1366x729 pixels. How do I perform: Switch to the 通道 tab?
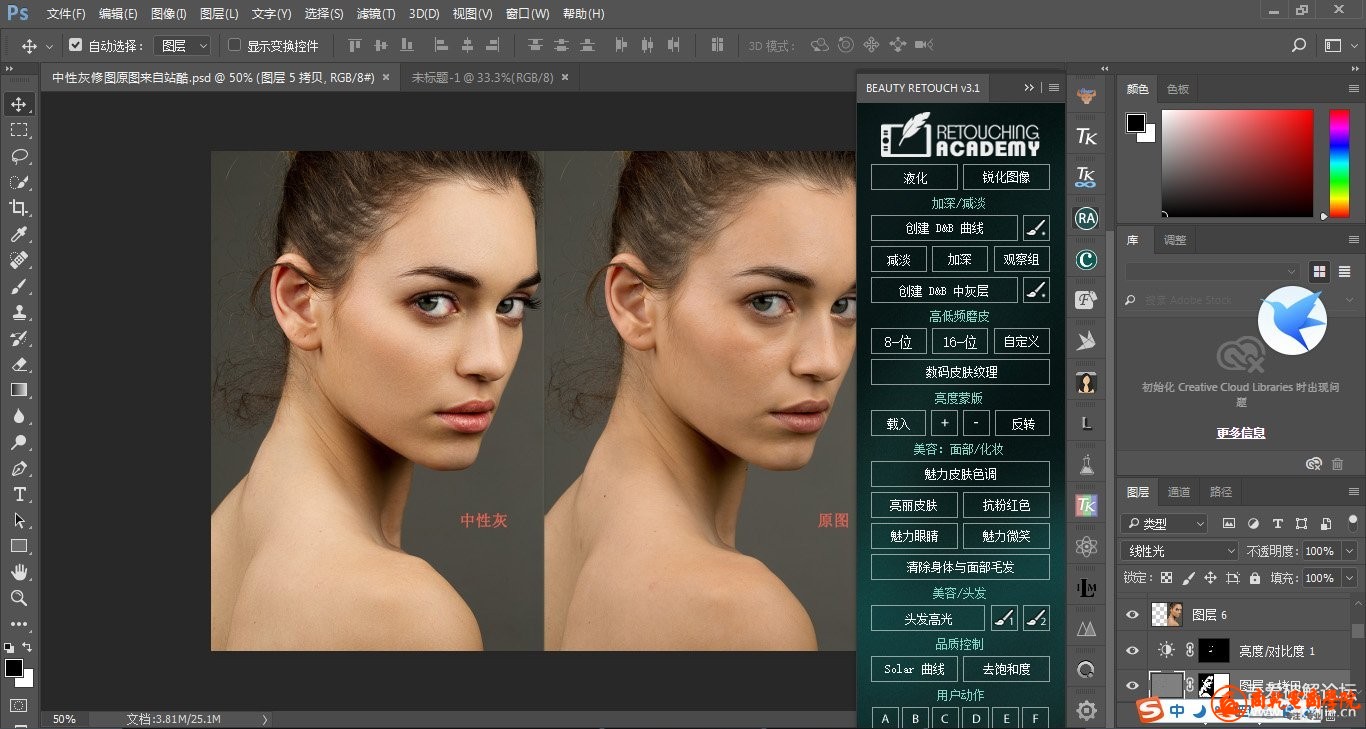1179,492
